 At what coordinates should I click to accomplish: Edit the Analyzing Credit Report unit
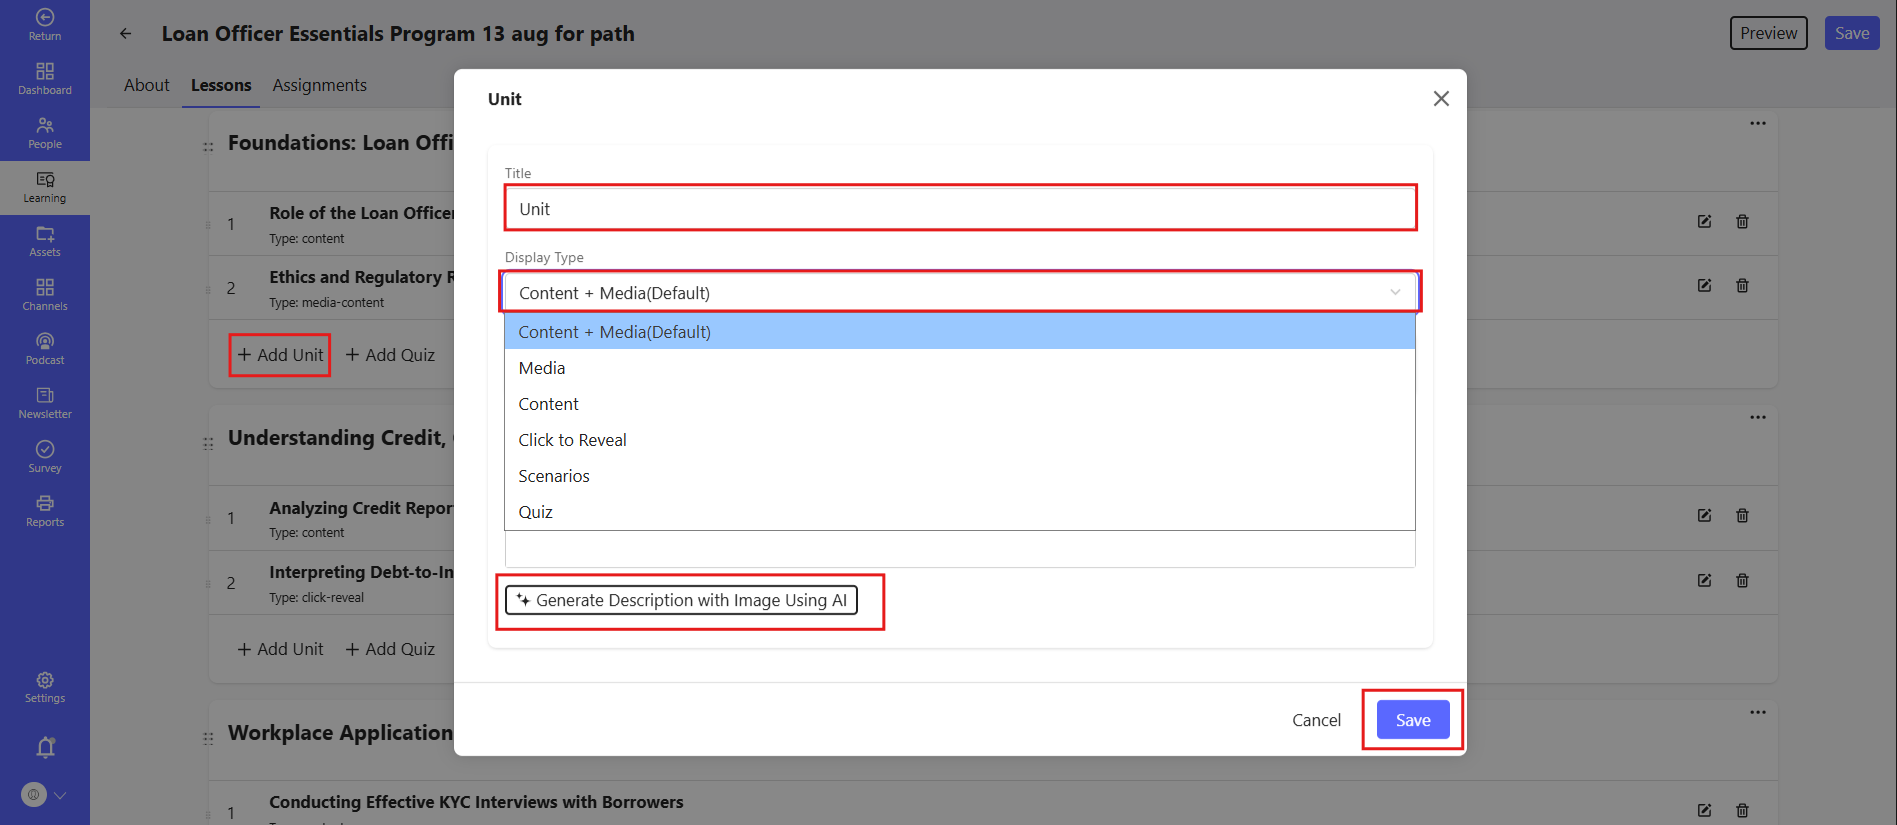1704,515
